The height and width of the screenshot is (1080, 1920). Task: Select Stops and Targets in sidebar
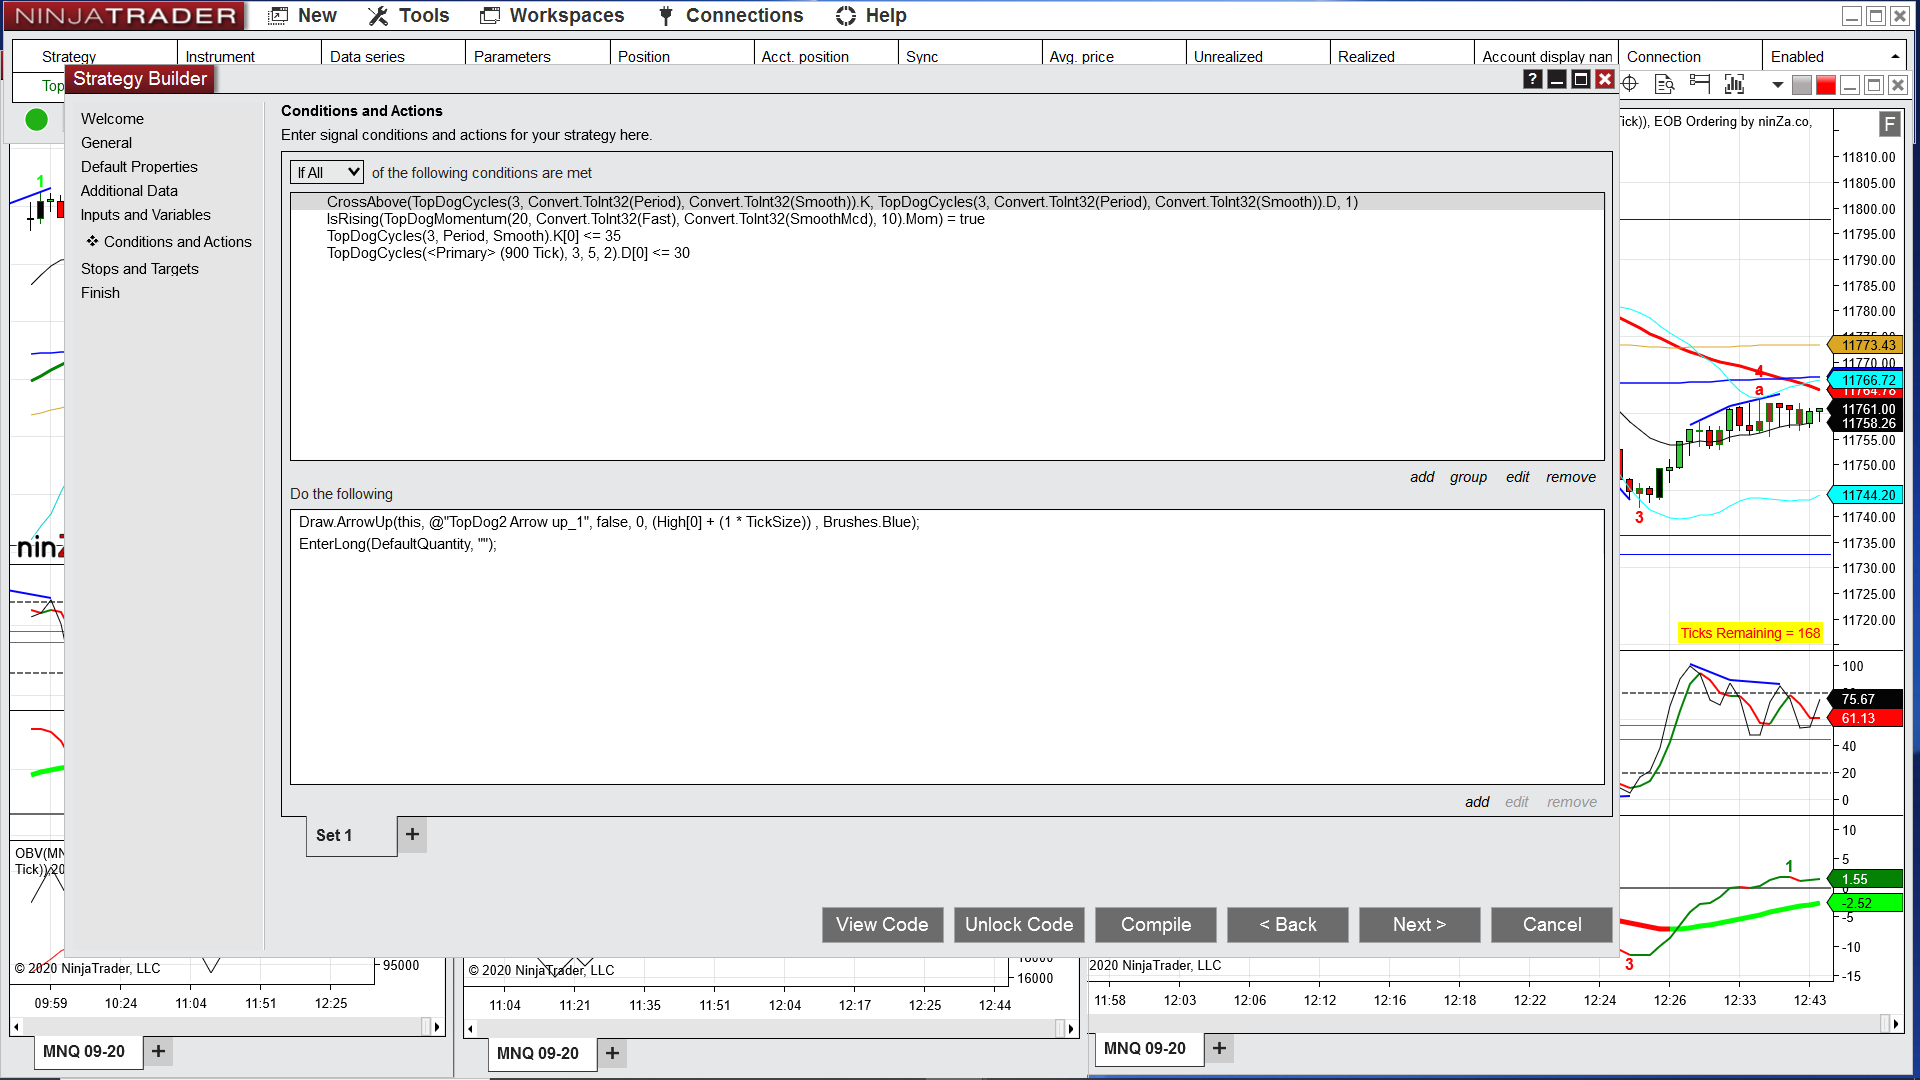point(140,269)
